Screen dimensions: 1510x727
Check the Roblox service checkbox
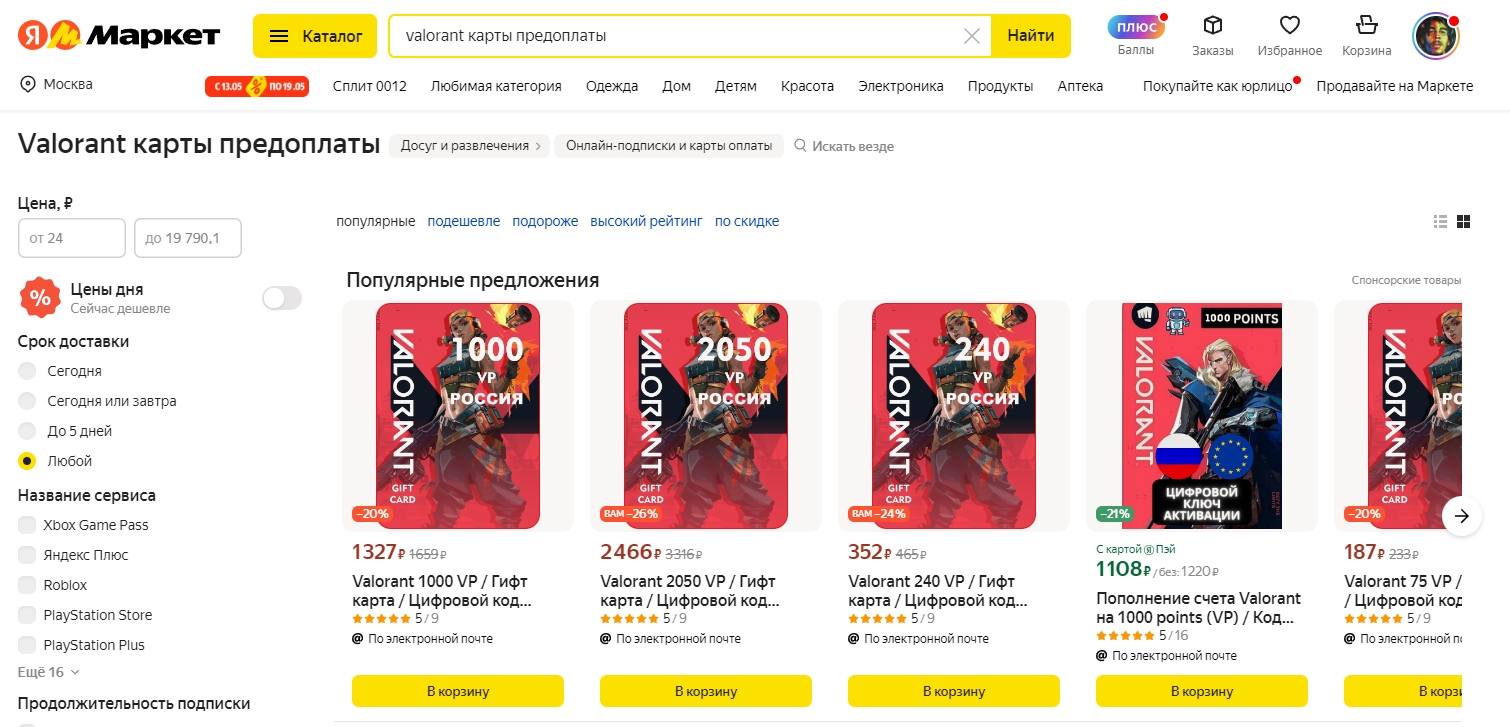pyautogui.click(x=27, y=585)
